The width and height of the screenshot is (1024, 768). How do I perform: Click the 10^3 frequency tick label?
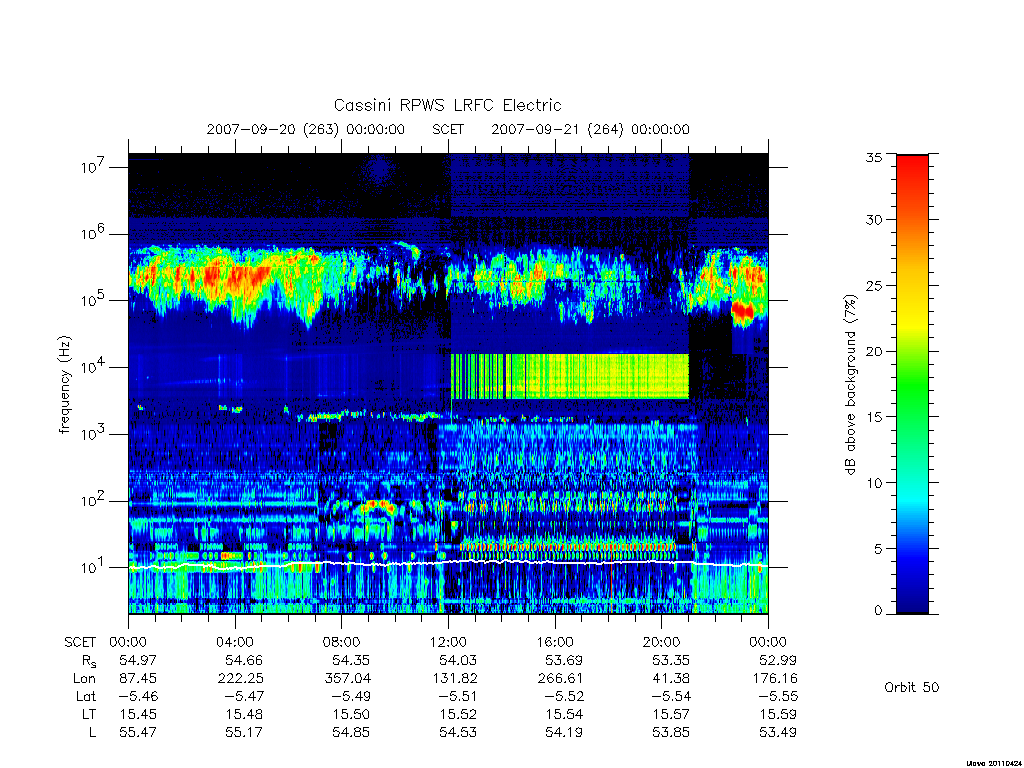coord(94,434)
